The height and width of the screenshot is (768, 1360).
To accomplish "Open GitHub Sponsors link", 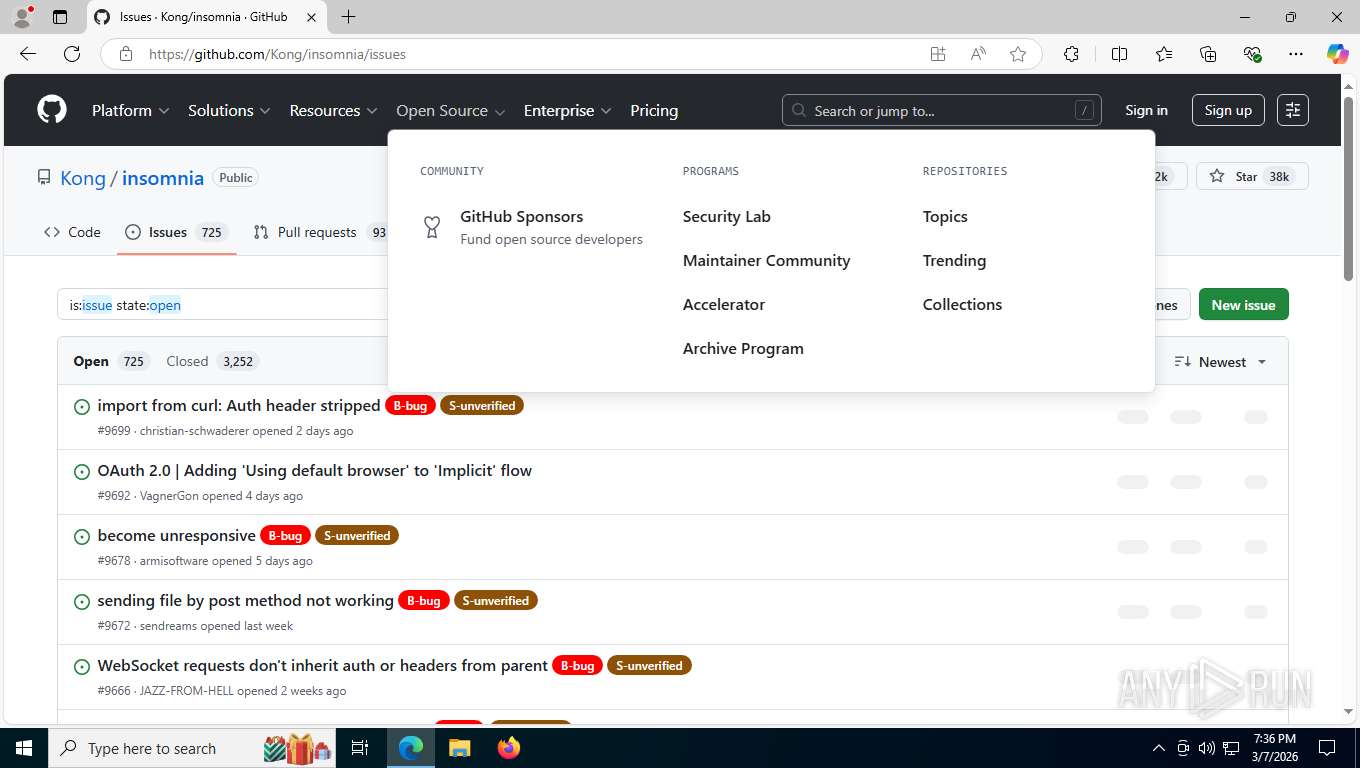I will pos(521,216).
